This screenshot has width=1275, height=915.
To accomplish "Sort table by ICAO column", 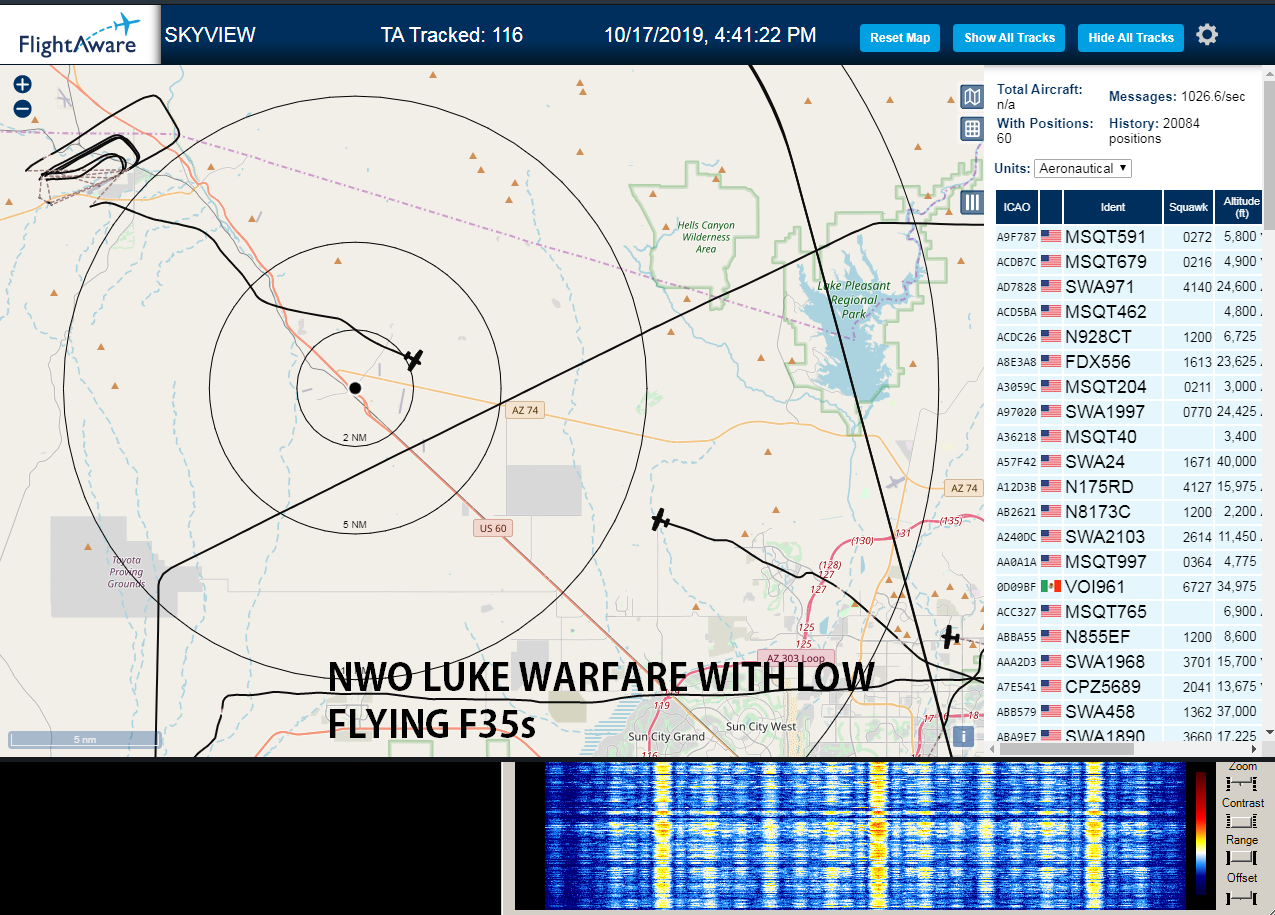I will (1017, 207).
